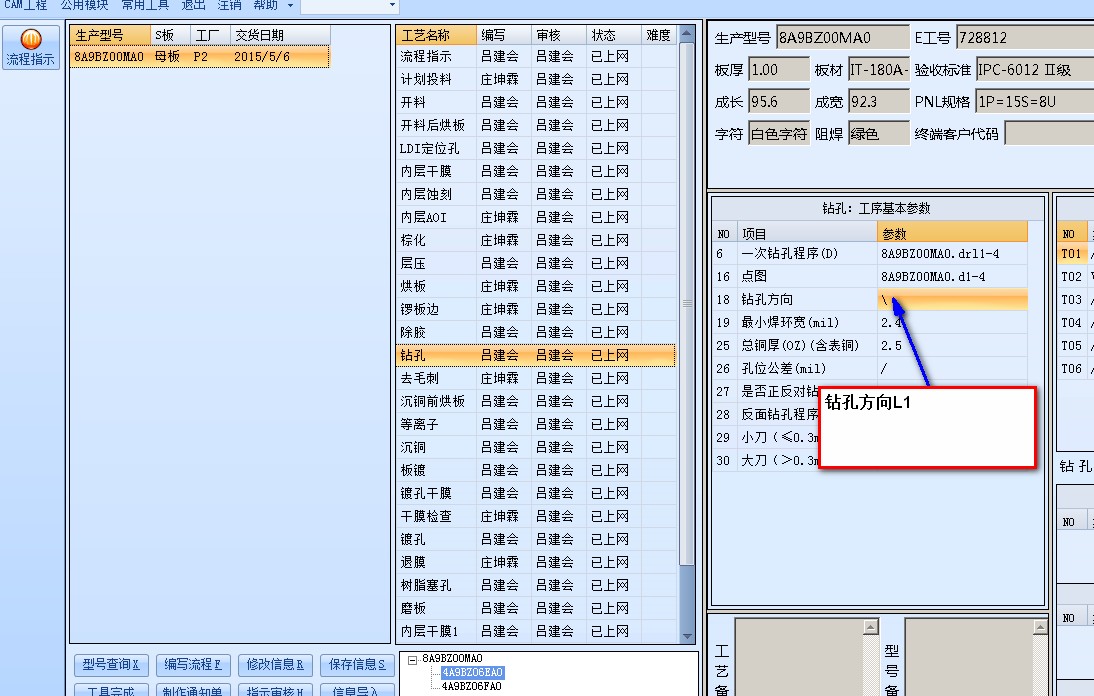Click the 修改信息R button
This screenshot has height=696, width=1094.
(x=275, y=665)
